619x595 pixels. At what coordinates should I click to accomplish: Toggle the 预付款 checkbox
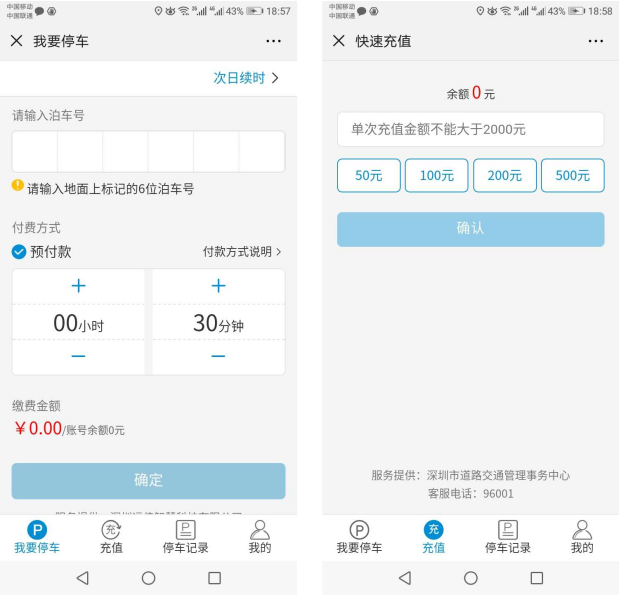tap(19, 252)
